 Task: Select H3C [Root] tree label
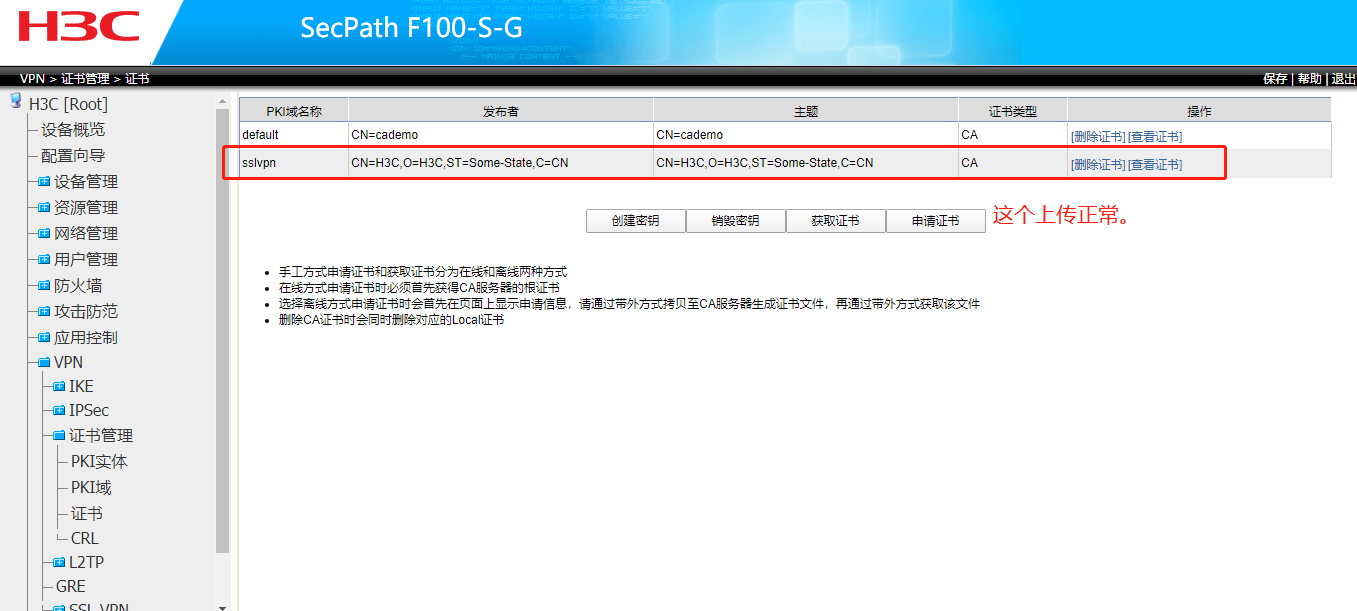(x=68, y=104)
